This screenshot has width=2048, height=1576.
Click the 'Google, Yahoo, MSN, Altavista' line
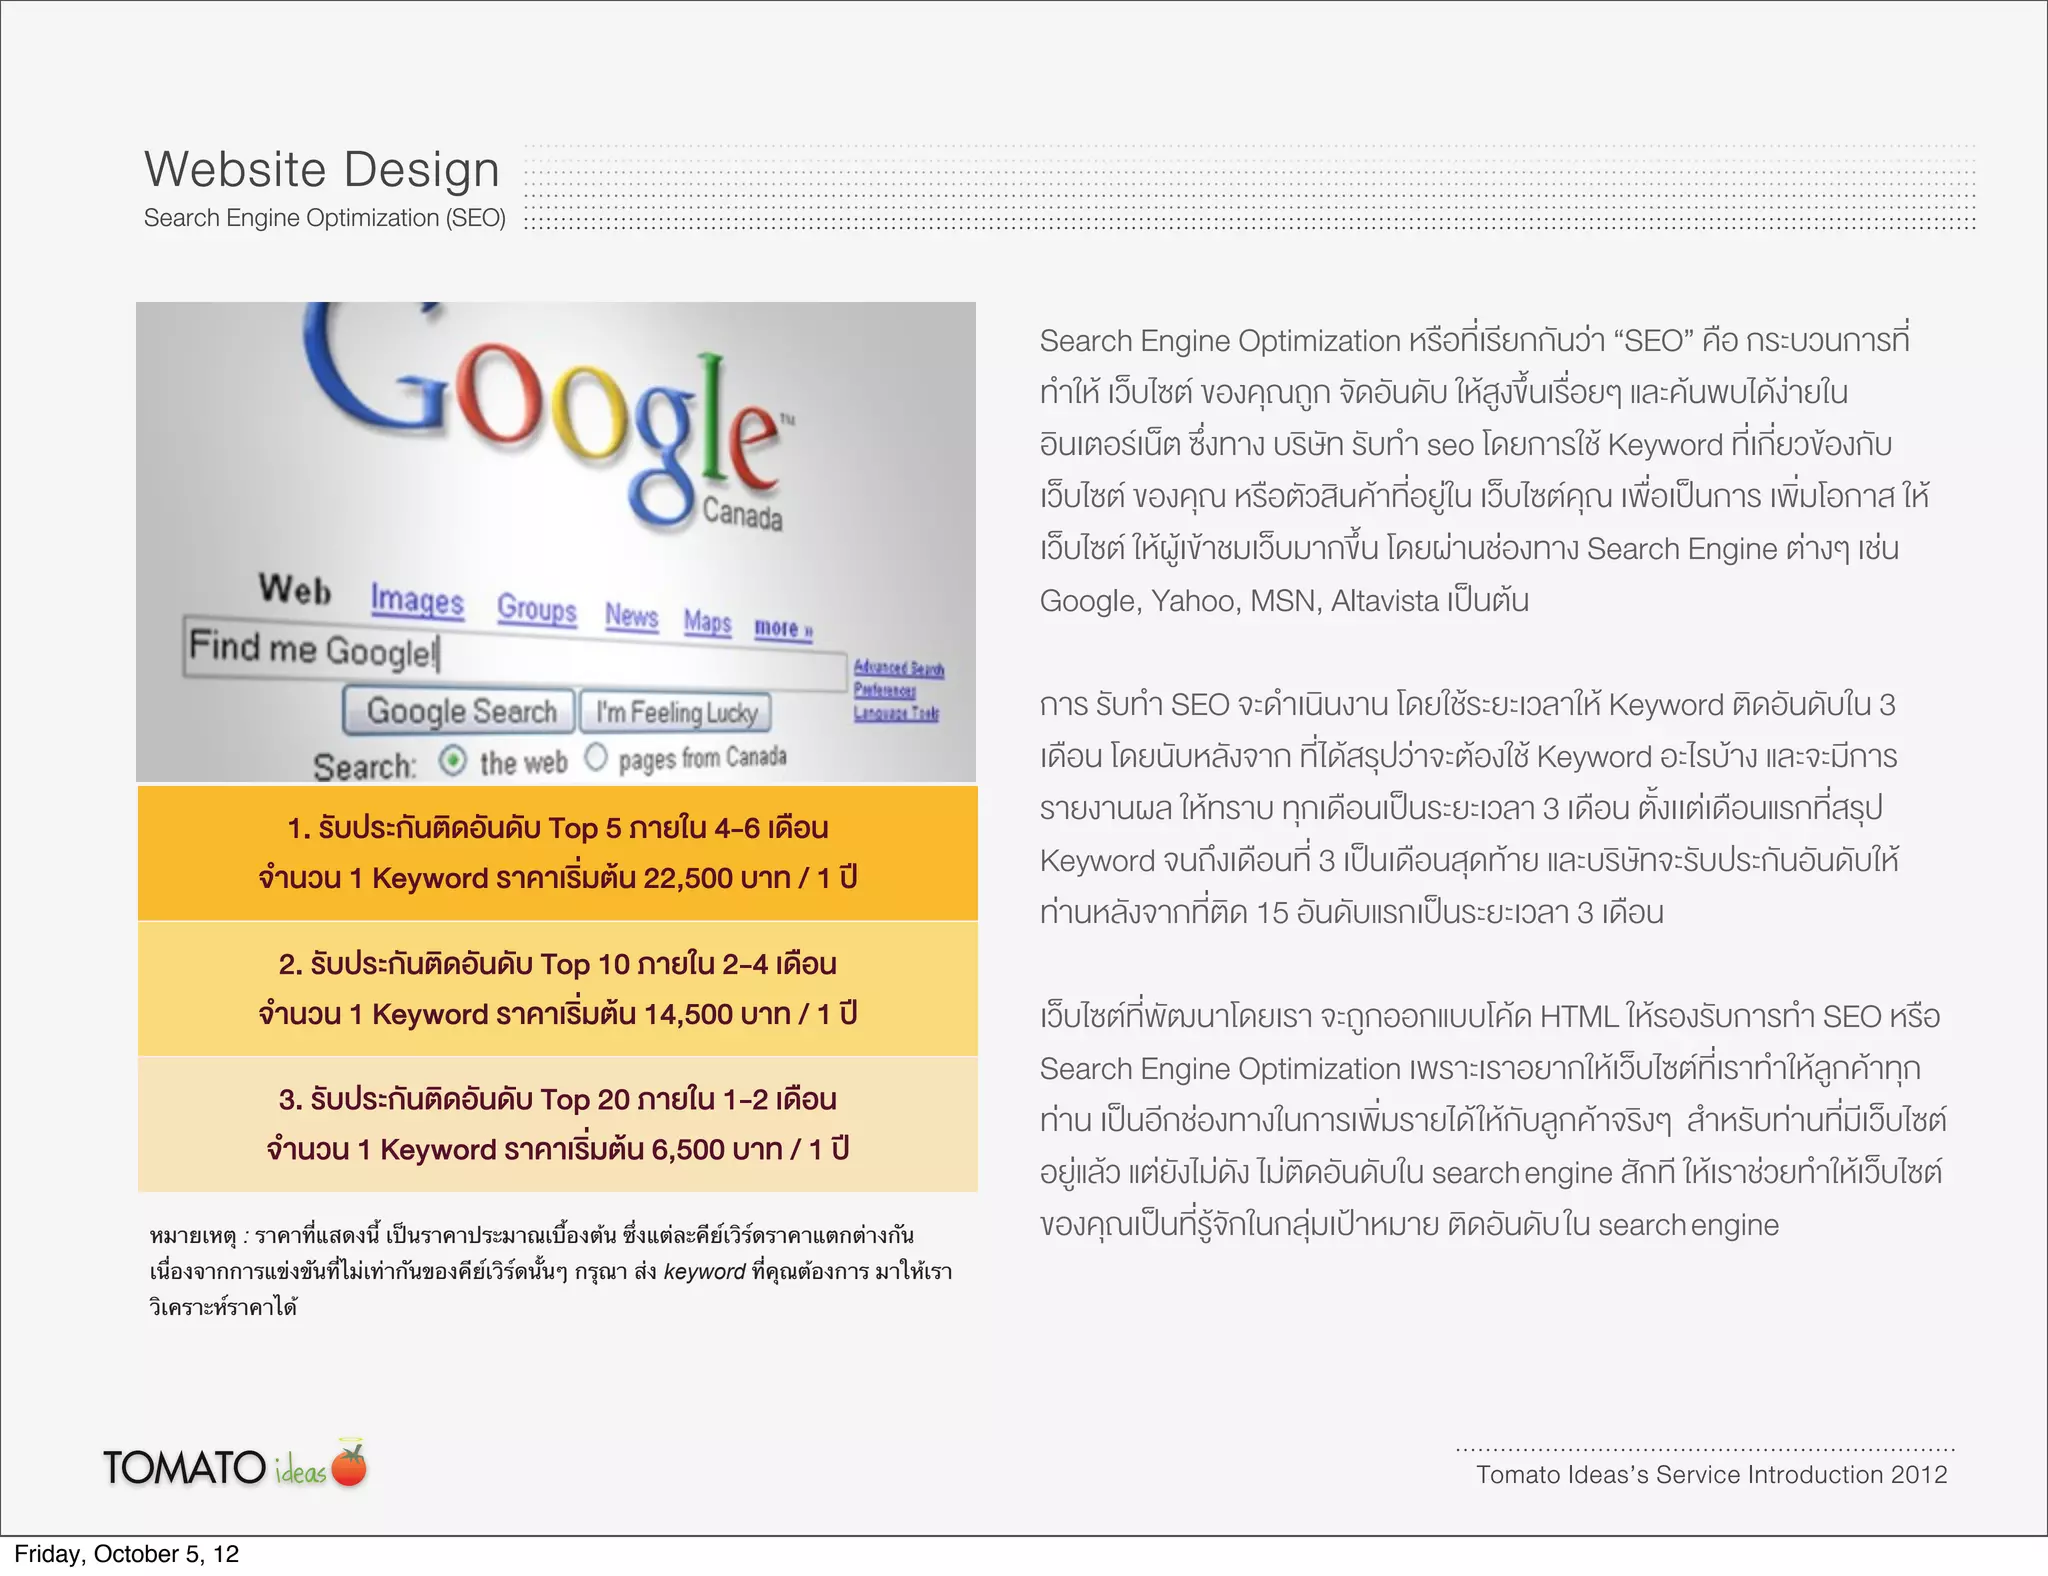coord(1284,600)
